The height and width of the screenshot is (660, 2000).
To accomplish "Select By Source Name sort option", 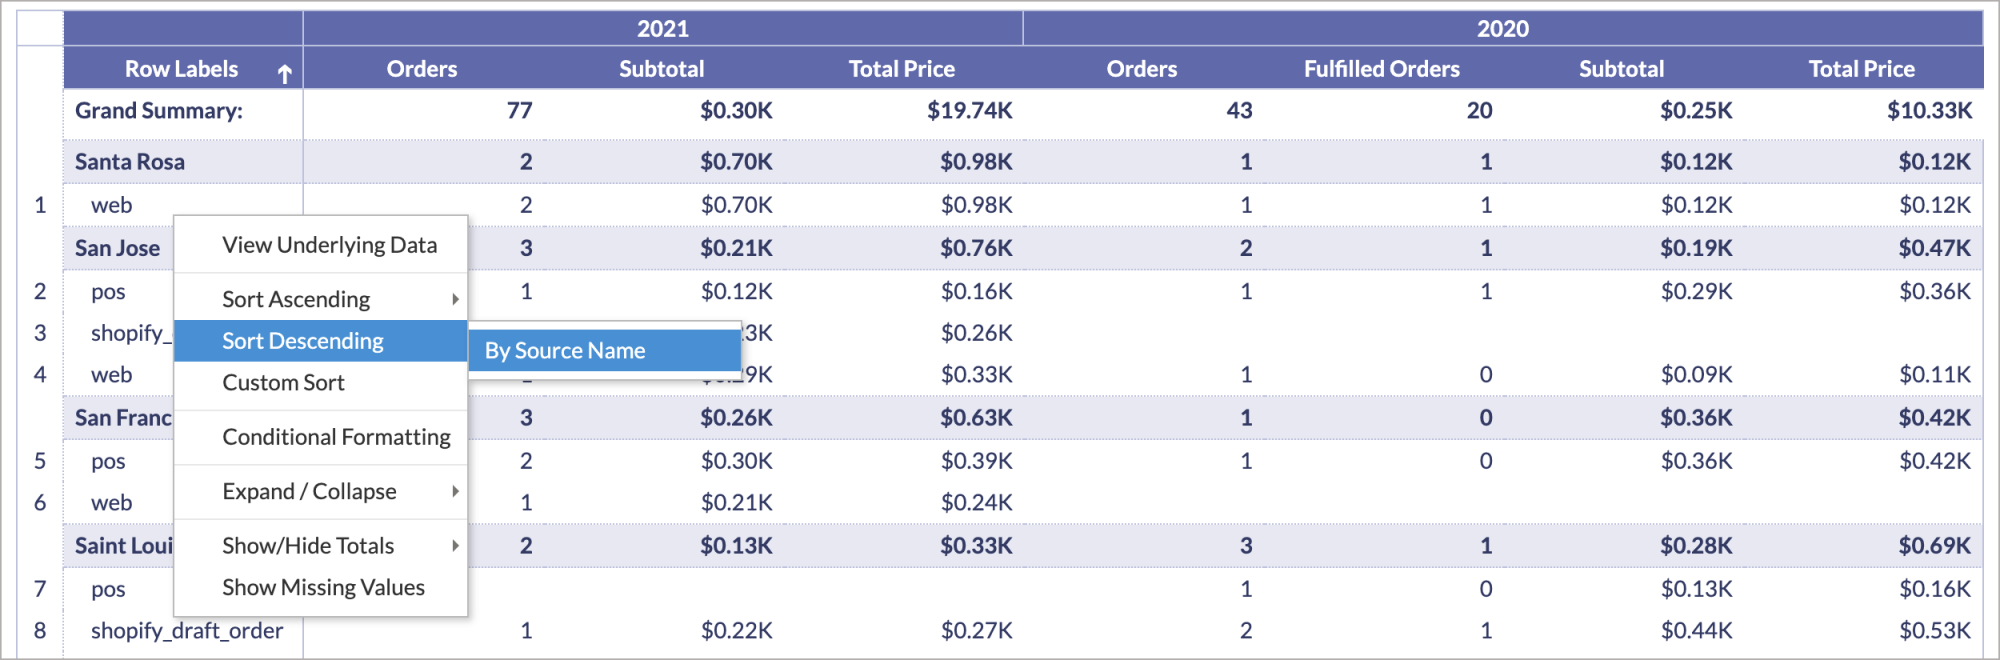I will (565, 351).
